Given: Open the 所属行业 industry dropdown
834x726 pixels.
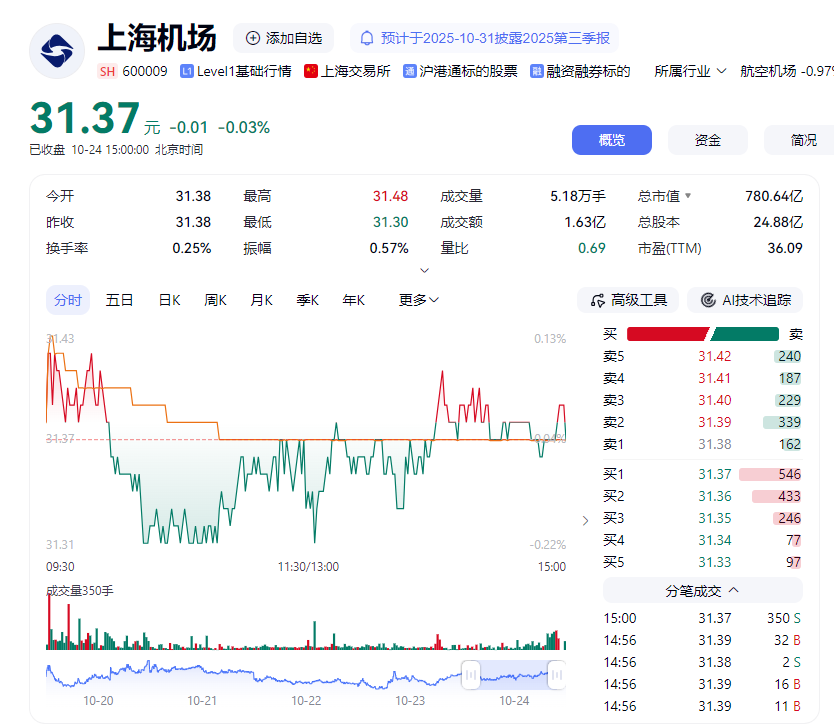Looking at the screenshot, I should pyautogui.click(x=689, y=72).
